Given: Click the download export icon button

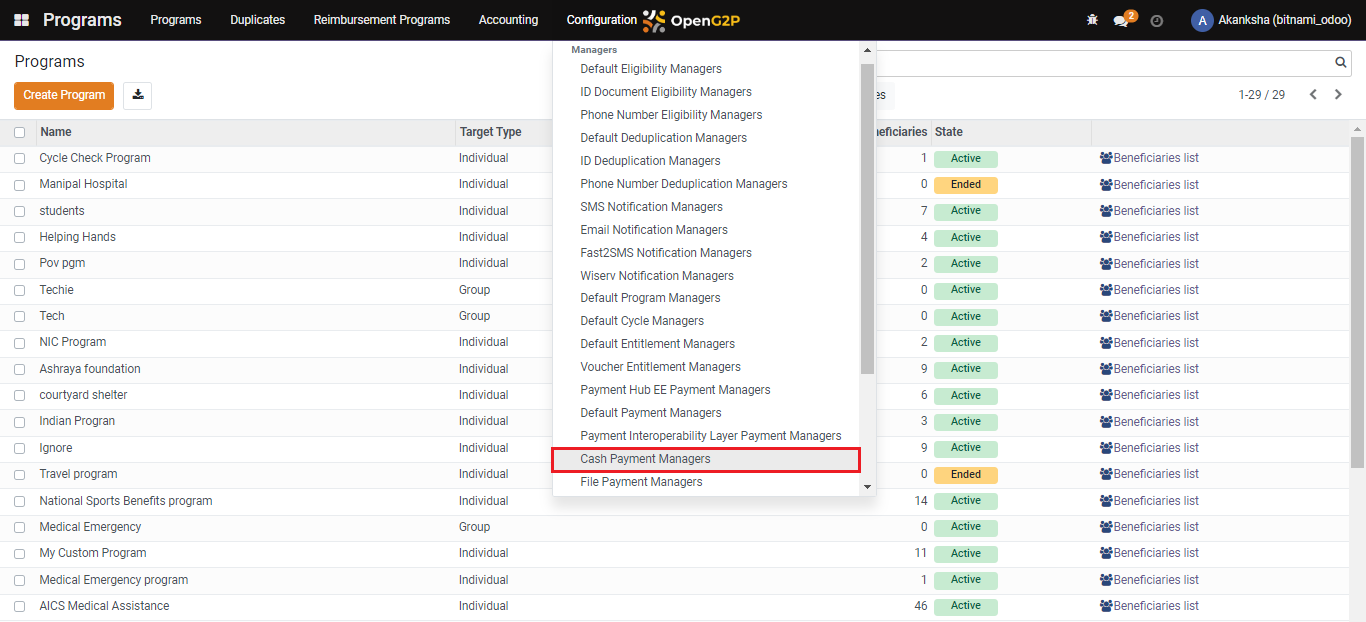Looking at the screenshot, I should (138, 95).
